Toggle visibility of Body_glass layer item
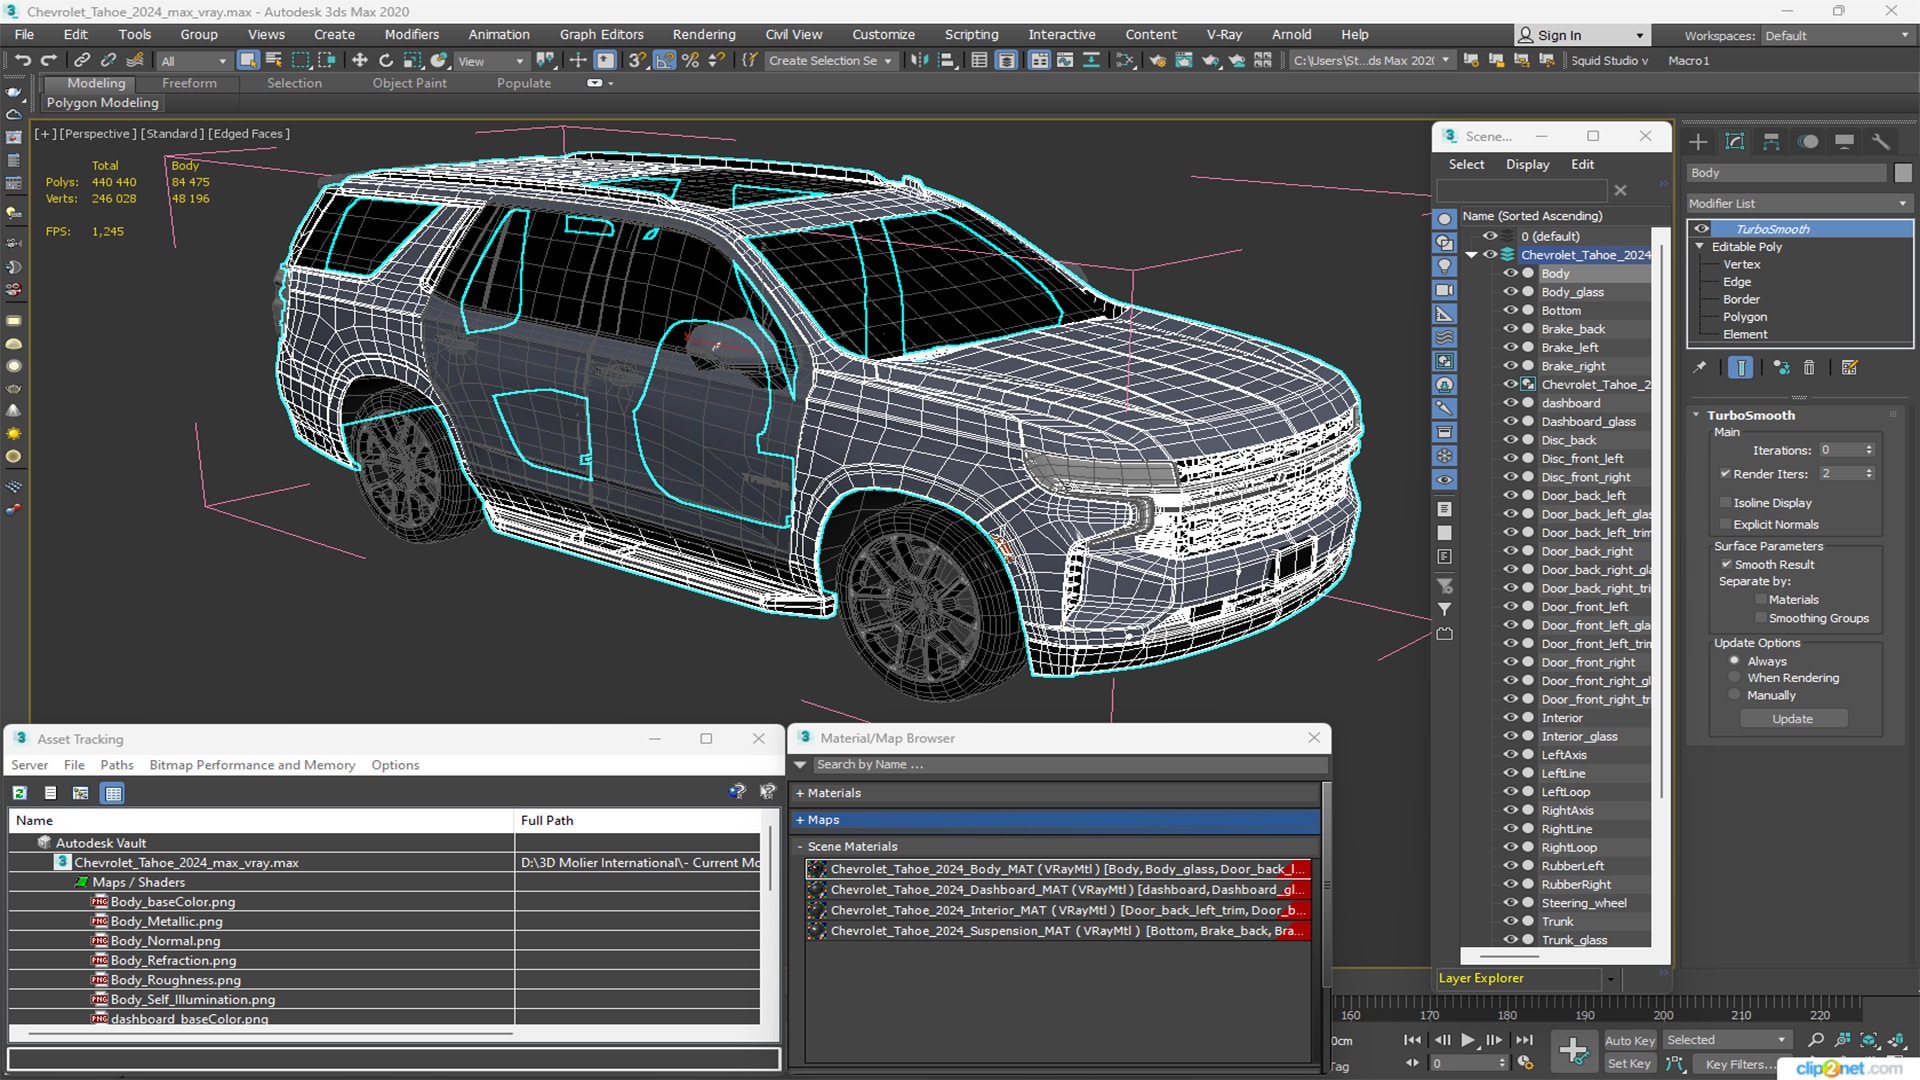This screenshot has height=1080, width=1920. tap(1510, 292)
